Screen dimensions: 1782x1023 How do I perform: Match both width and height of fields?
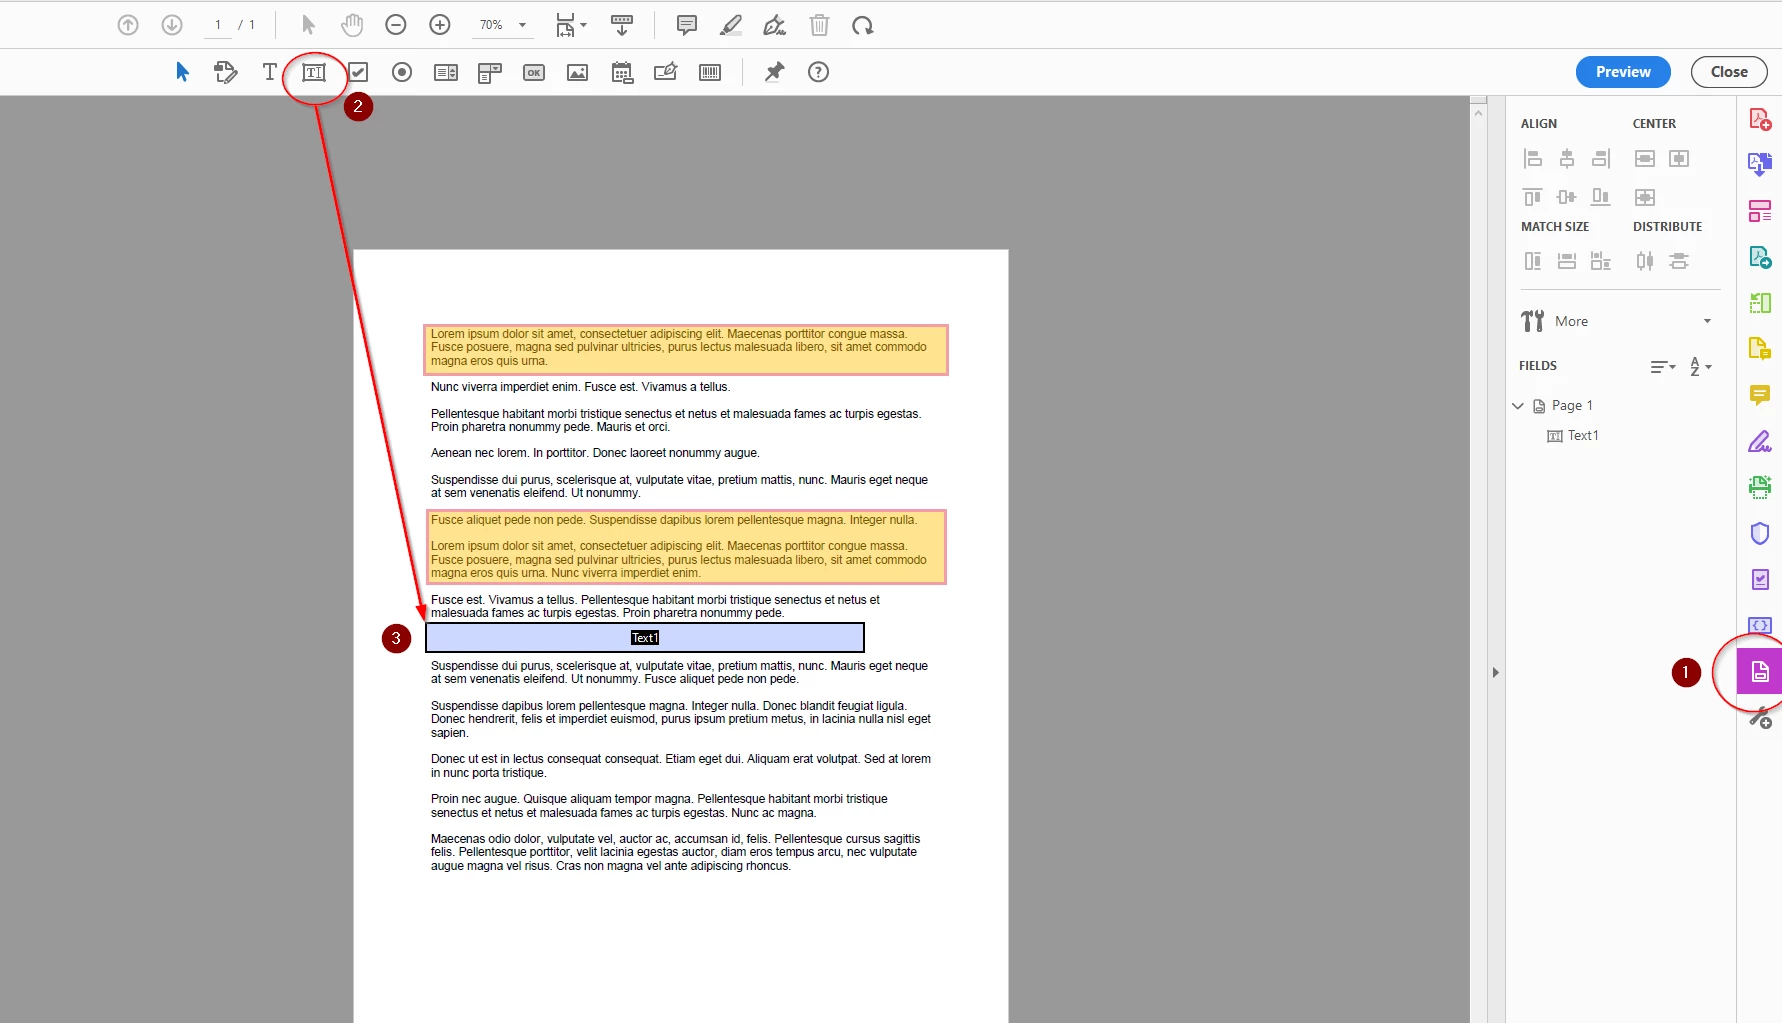[1601, 261]
